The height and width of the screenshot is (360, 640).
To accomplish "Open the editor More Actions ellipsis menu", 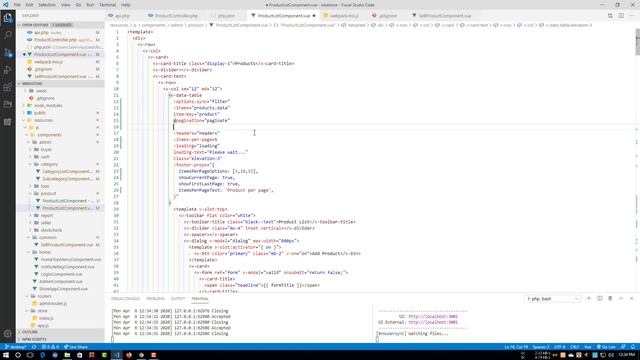I will [632, 16].
